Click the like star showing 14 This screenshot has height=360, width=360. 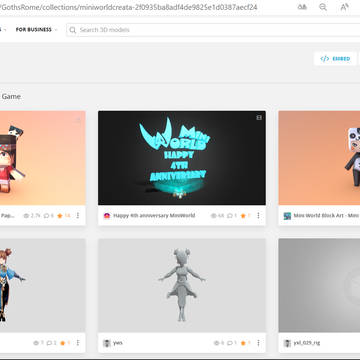pyautogui.click(x=60, y=216)
